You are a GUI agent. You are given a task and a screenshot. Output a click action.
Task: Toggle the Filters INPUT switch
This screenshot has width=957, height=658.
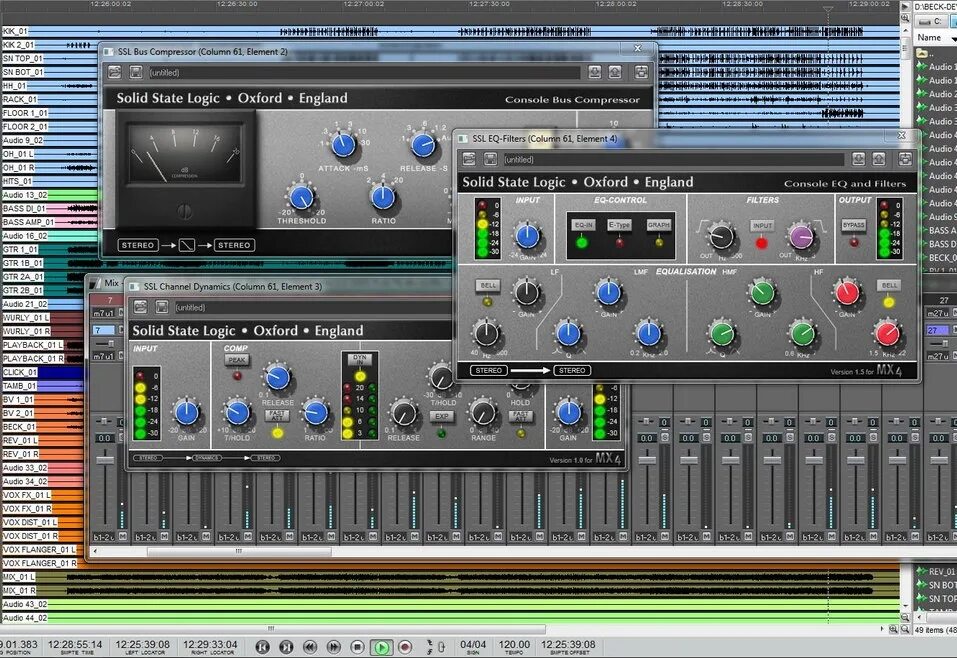[x=762, y=225]
